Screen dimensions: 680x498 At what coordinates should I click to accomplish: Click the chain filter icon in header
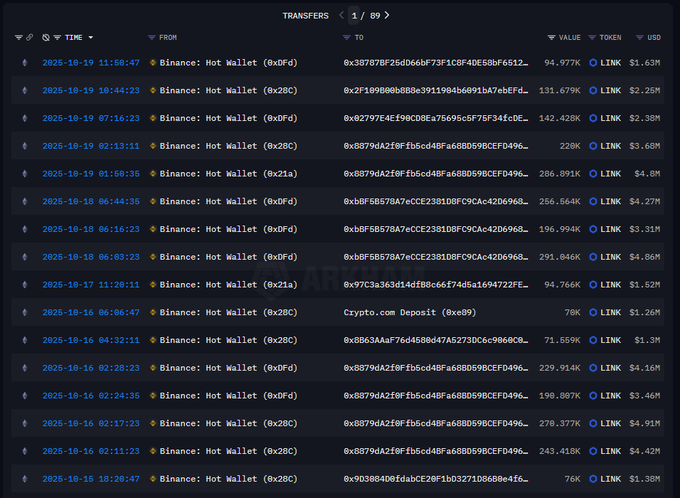19,37
